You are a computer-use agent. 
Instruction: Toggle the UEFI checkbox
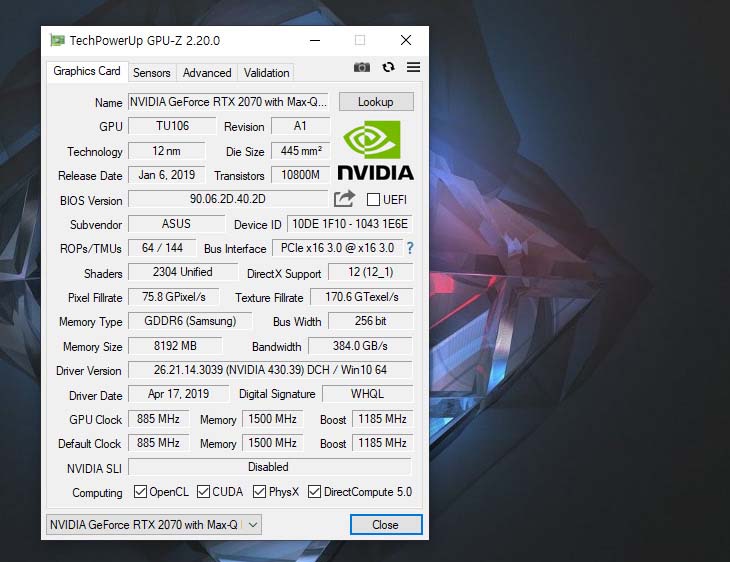[373, 200]
